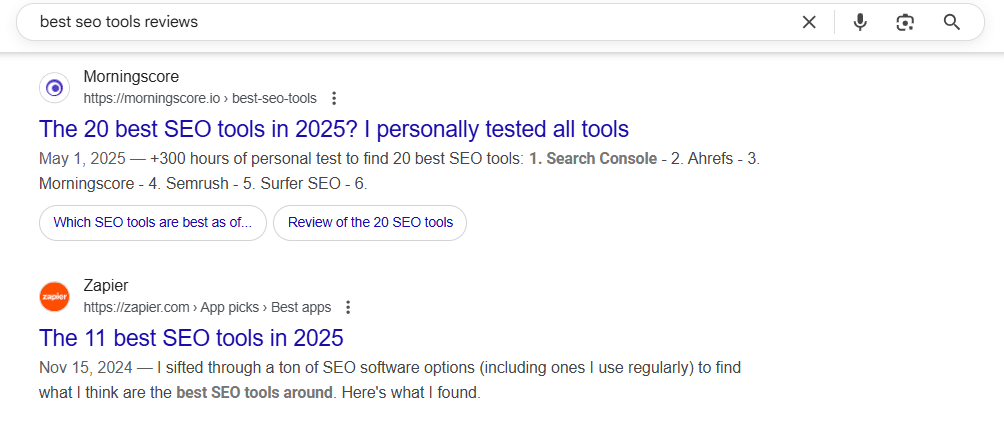Click the 'Which SEO tools are best as of...' chip
Image resolution: width=1004 pixels, height=424 pixels.
point(152,223)
